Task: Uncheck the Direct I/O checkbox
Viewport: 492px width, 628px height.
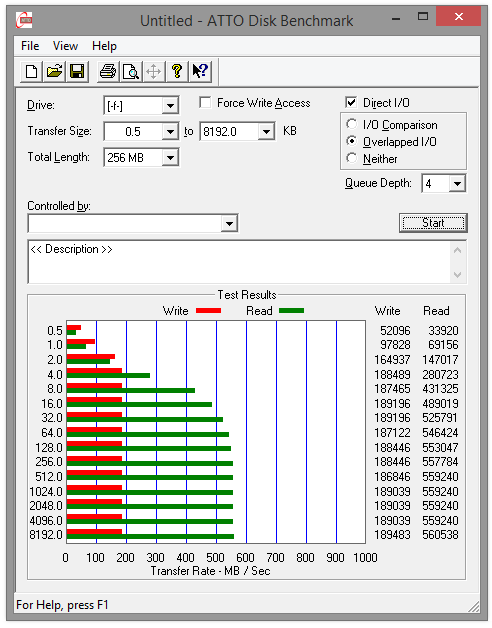Action: pyautogui.click(x=351, y=103)
